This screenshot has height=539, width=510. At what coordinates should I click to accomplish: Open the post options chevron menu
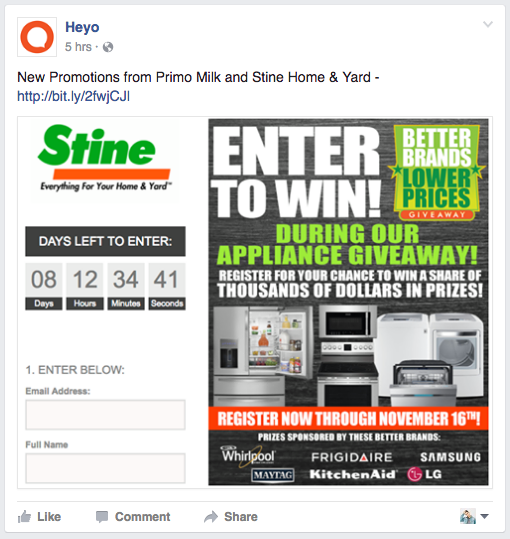(488, 24)
